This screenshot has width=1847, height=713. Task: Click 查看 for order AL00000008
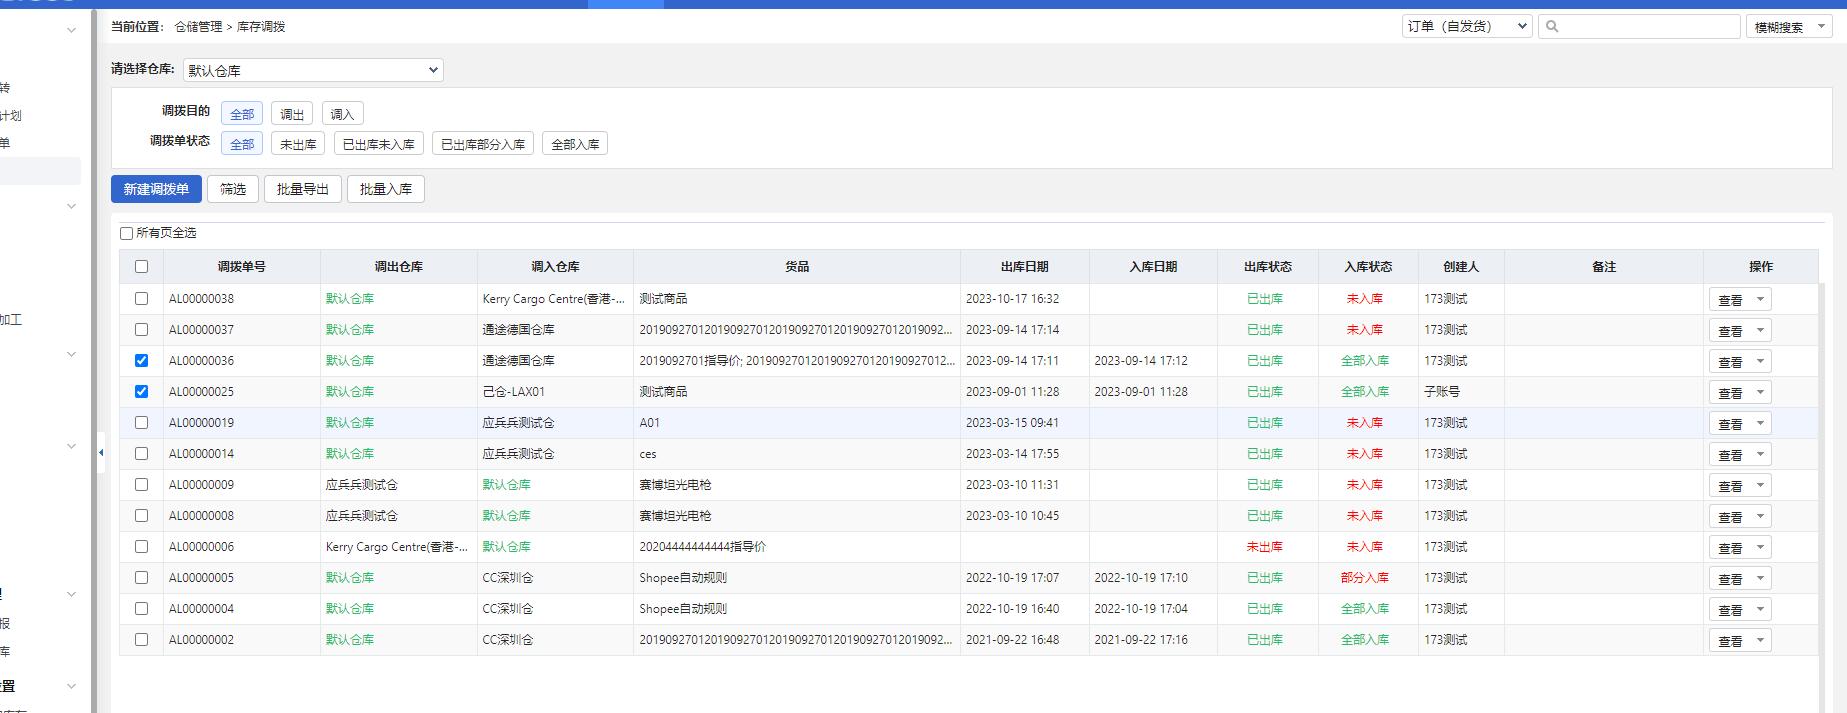tap(1730, 516)
